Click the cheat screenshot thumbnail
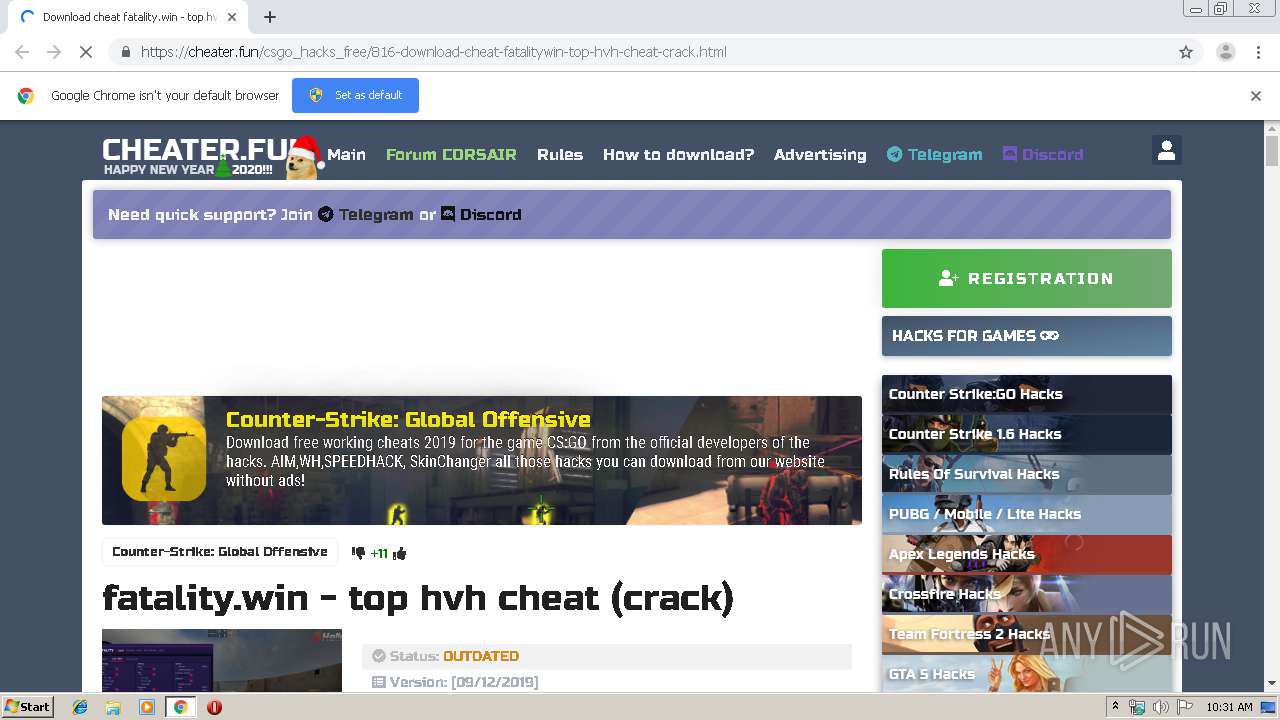The width and height of the screenshot is (1280, 720). [x=221, y=660]
